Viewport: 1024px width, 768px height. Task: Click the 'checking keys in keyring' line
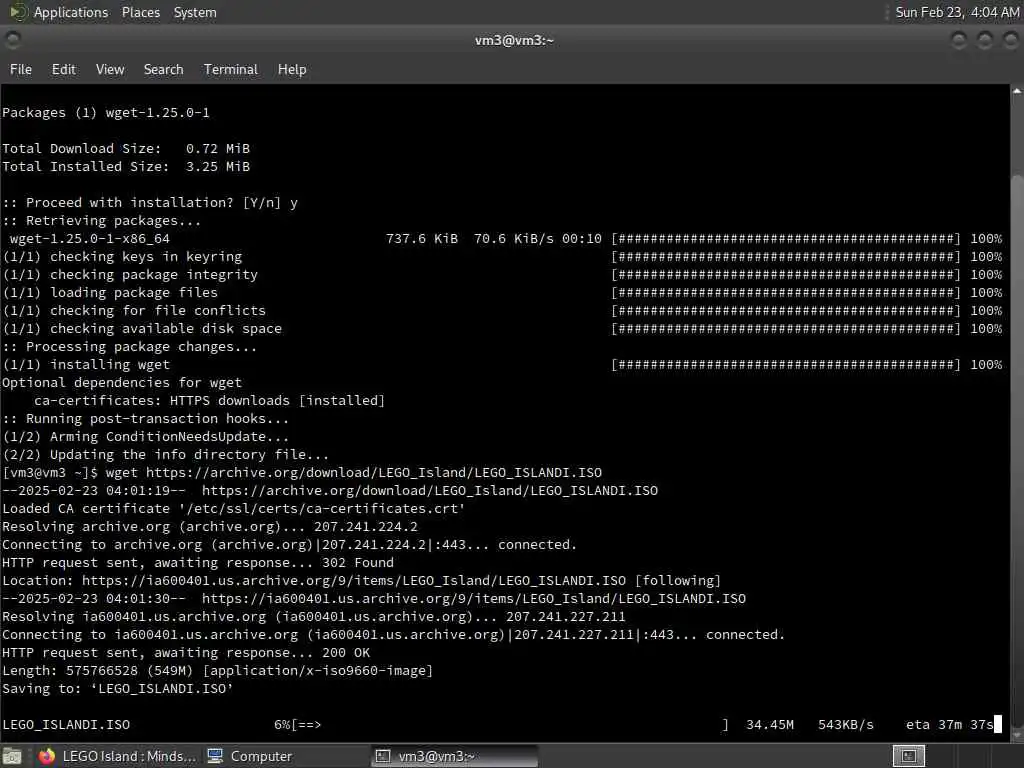[x=122, y=257]
